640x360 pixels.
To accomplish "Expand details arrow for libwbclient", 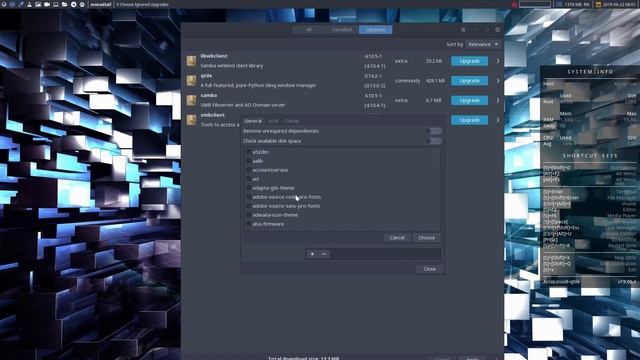I will pyautogui.click(x=498, y=61).
